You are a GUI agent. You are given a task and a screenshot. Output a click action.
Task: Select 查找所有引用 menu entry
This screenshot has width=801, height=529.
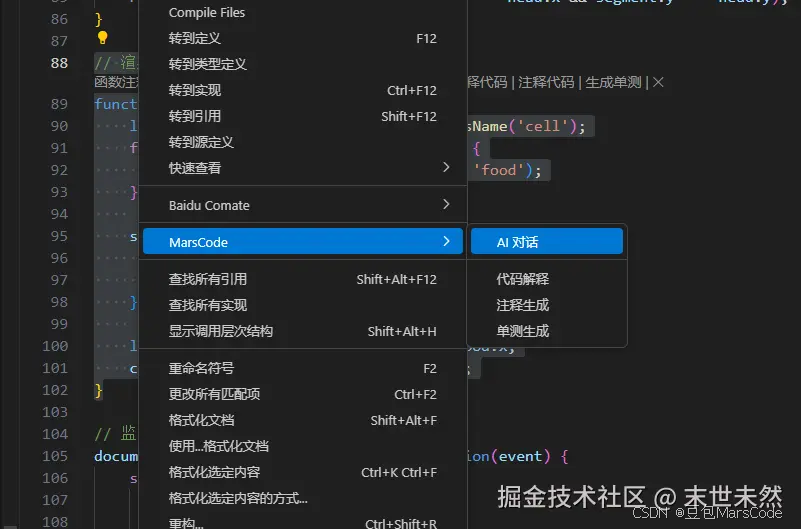pos(303,279)
